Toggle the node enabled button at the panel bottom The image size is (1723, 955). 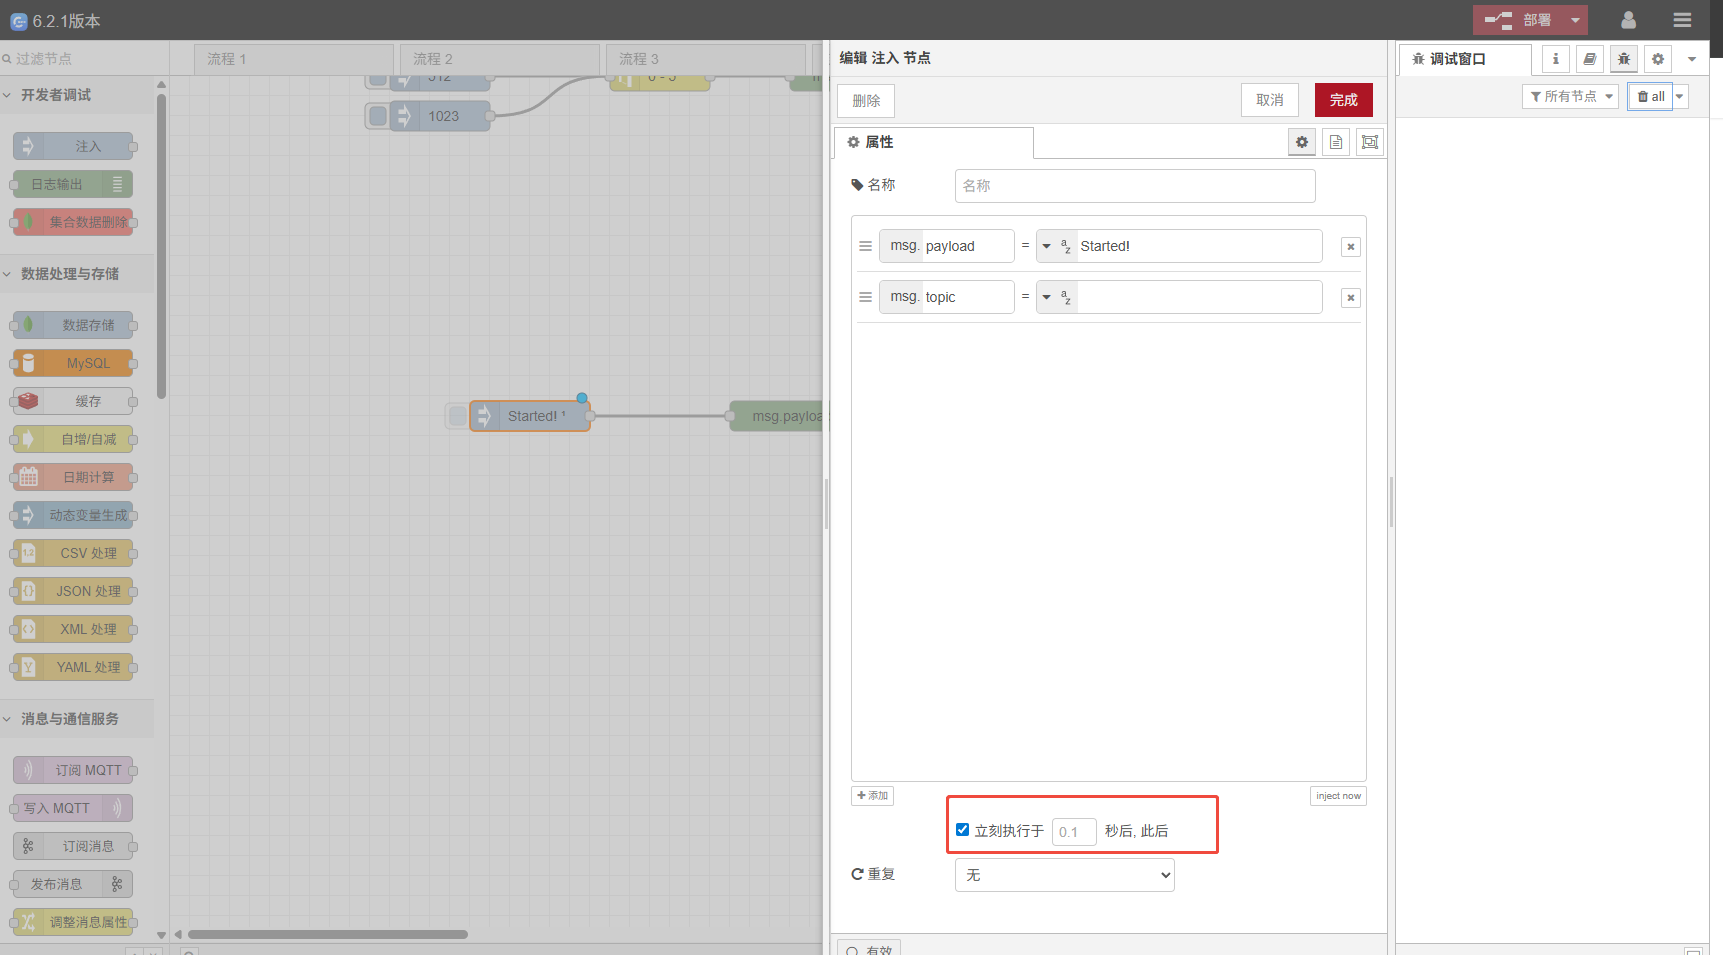(x=869, y=948)
